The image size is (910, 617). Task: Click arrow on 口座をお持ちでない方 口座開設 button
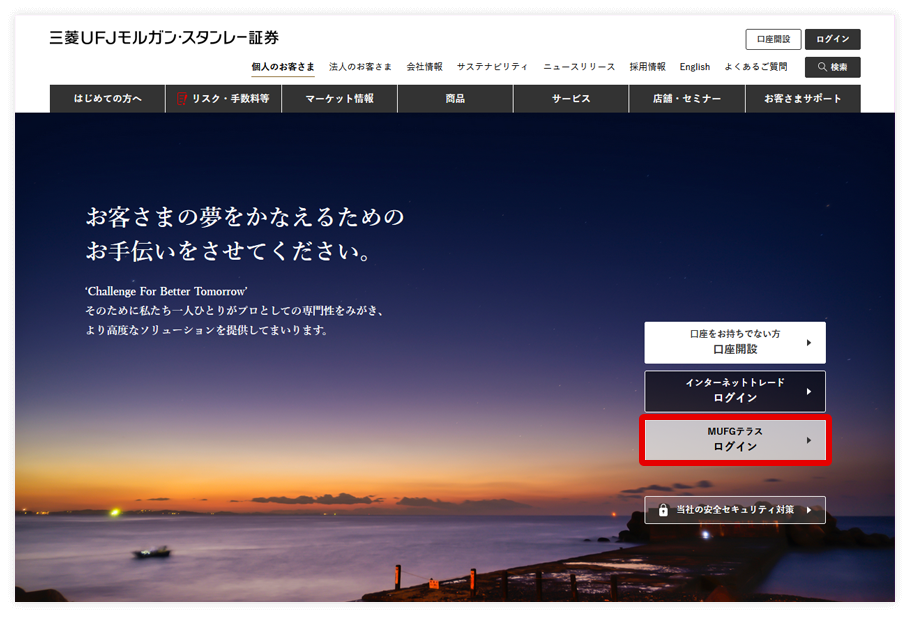pyautogui.click(x=808, y=343)
